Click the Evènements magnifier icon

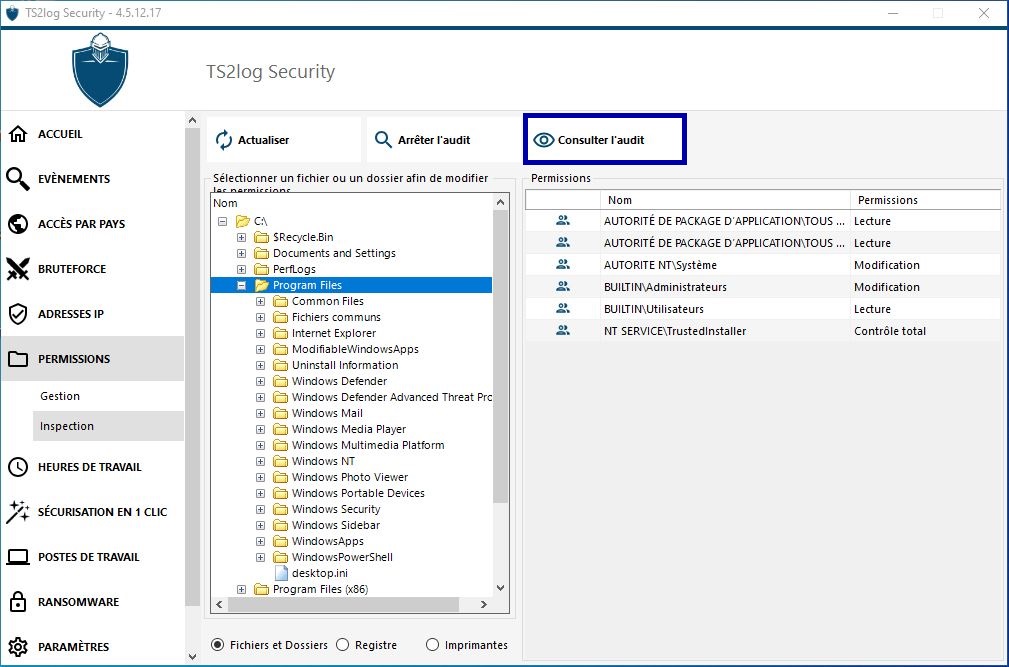[18, 179]
